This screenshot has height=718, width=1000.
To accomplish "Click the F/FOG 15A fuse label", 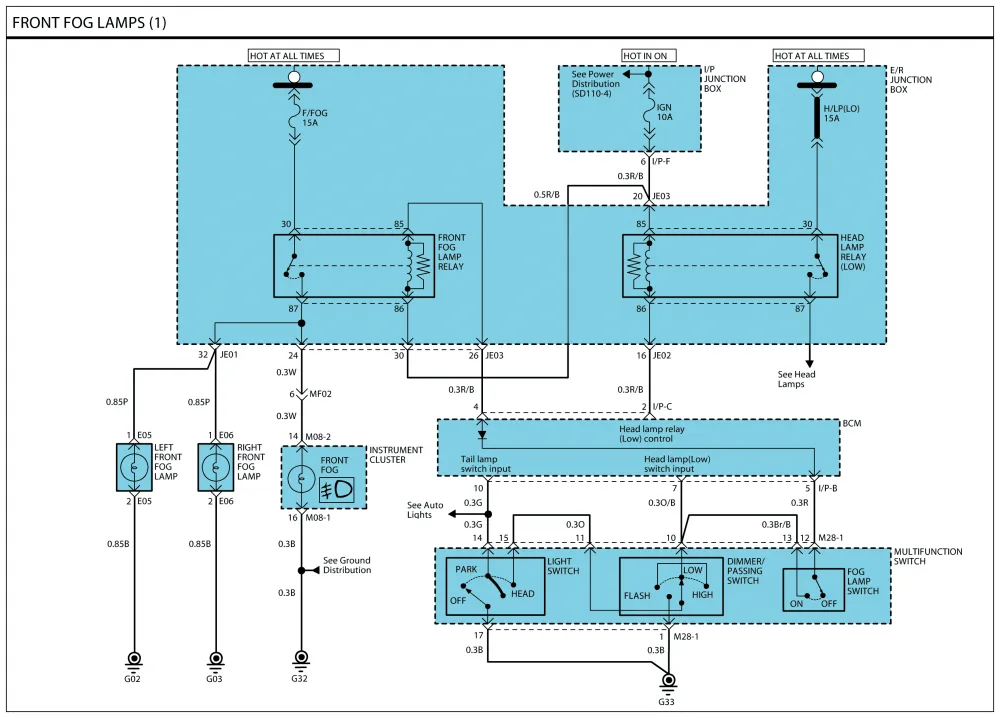I will pos(314,118).
